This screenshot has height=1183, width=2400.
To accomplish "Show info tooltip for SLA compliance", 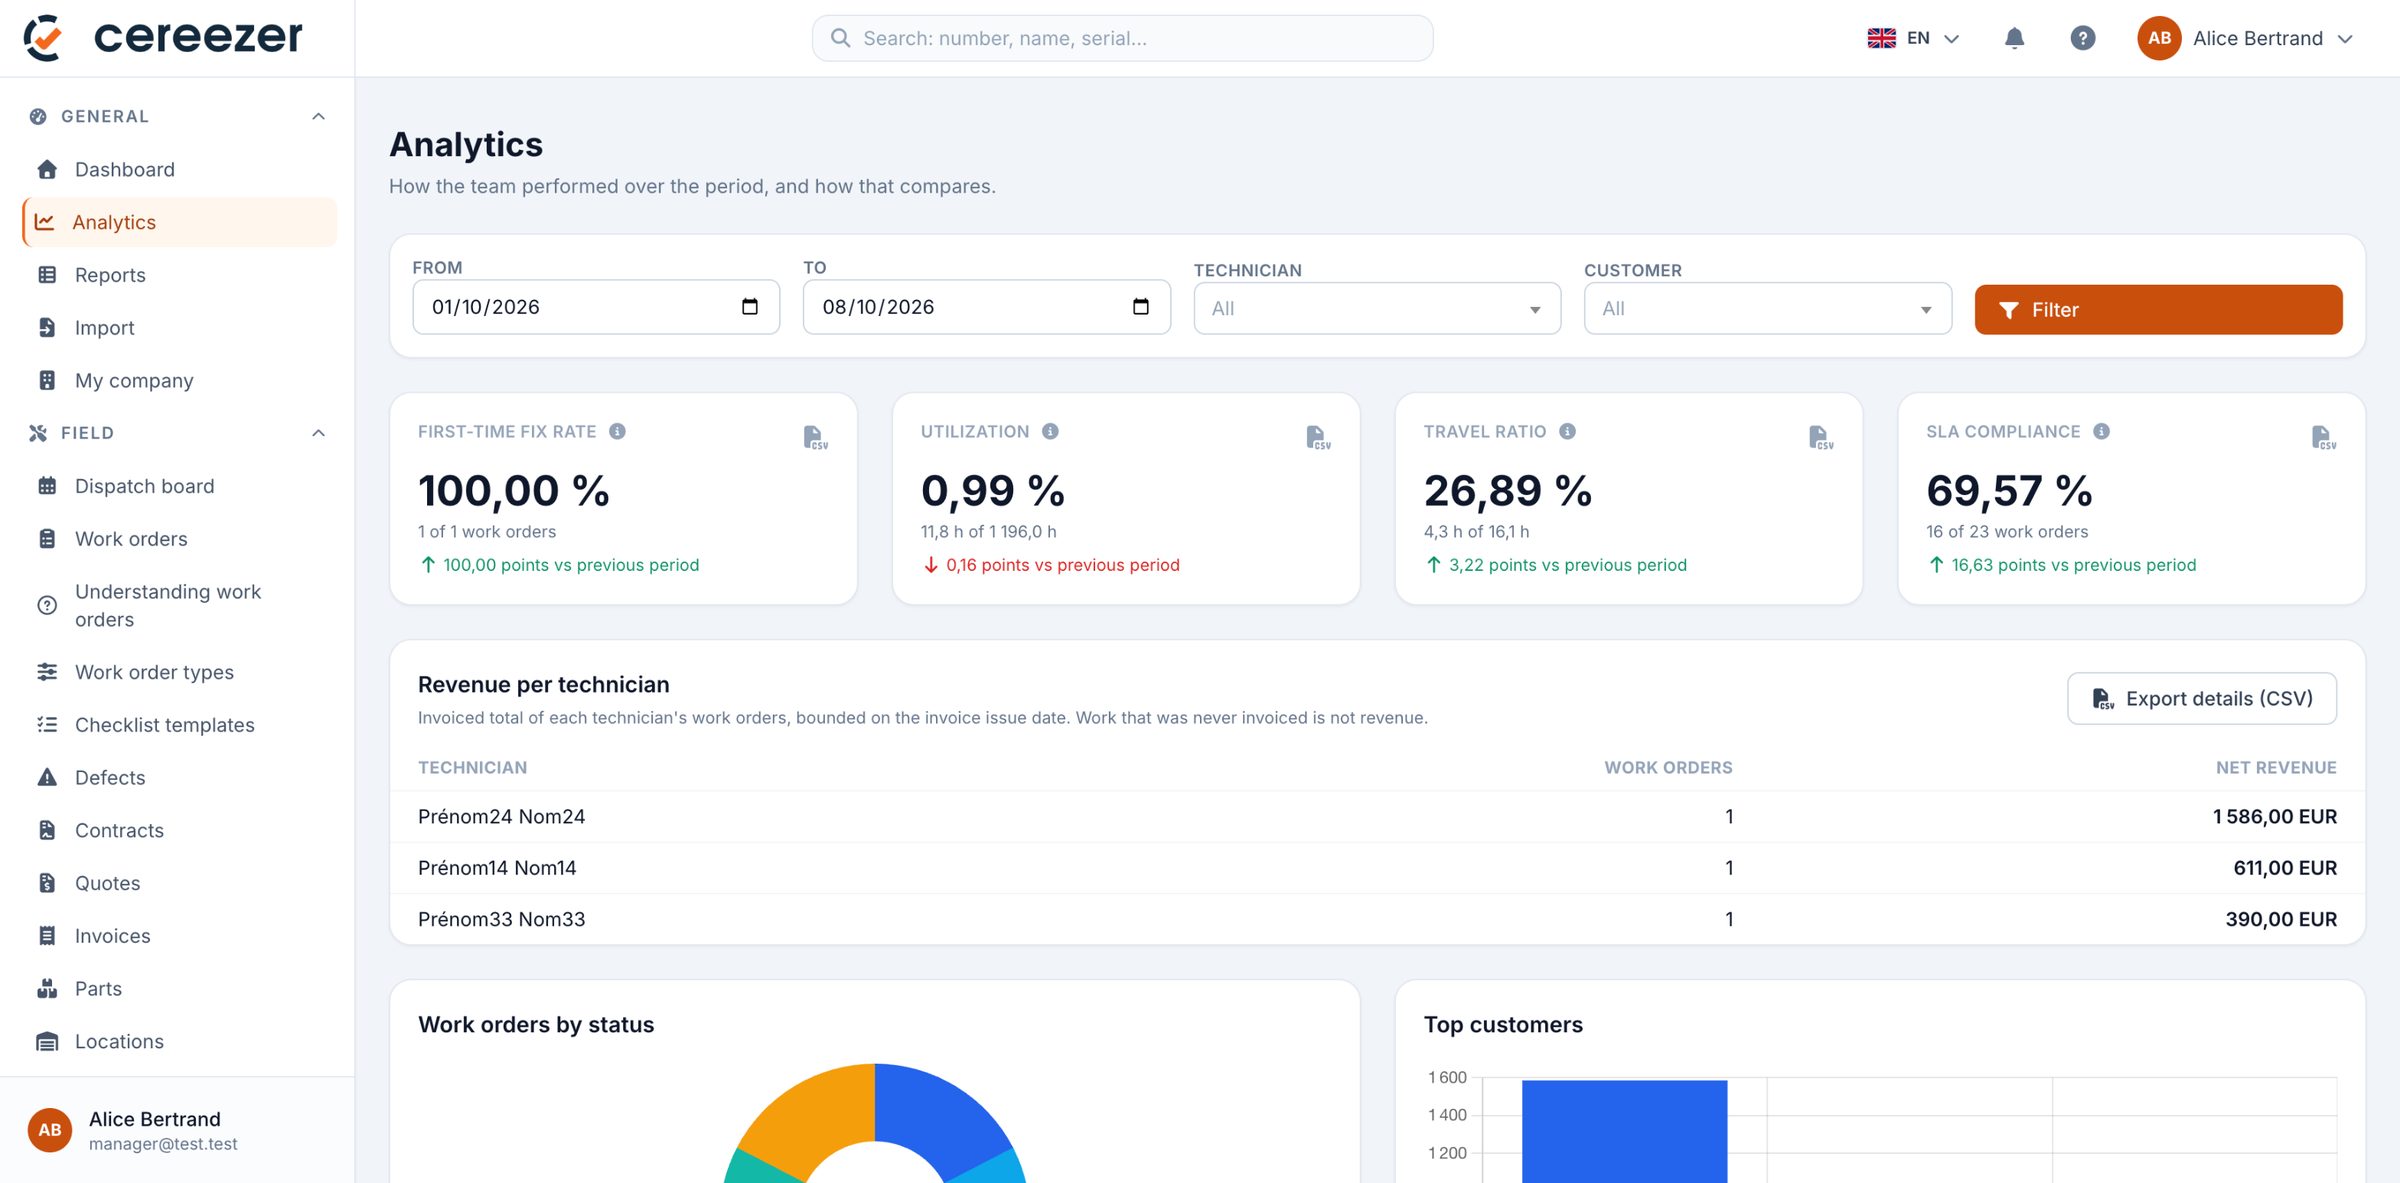I will tap(2101, 431).
